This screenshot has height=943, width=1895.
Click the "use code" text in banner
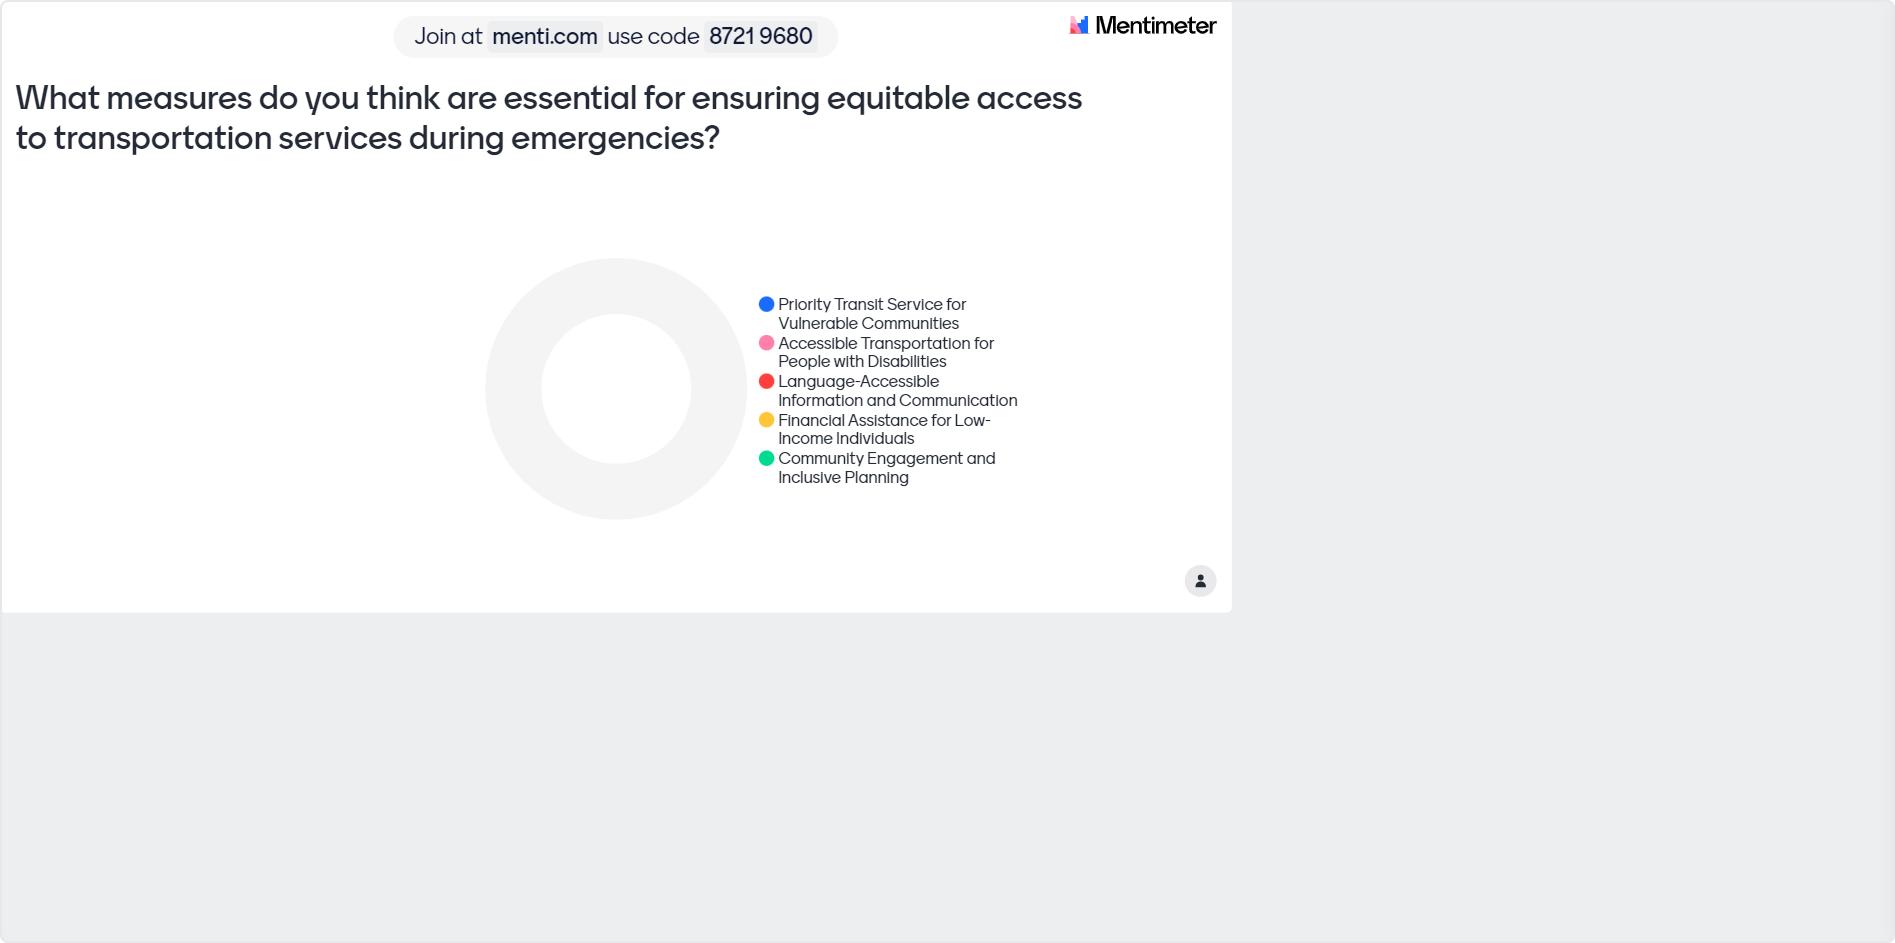[653, 37]
